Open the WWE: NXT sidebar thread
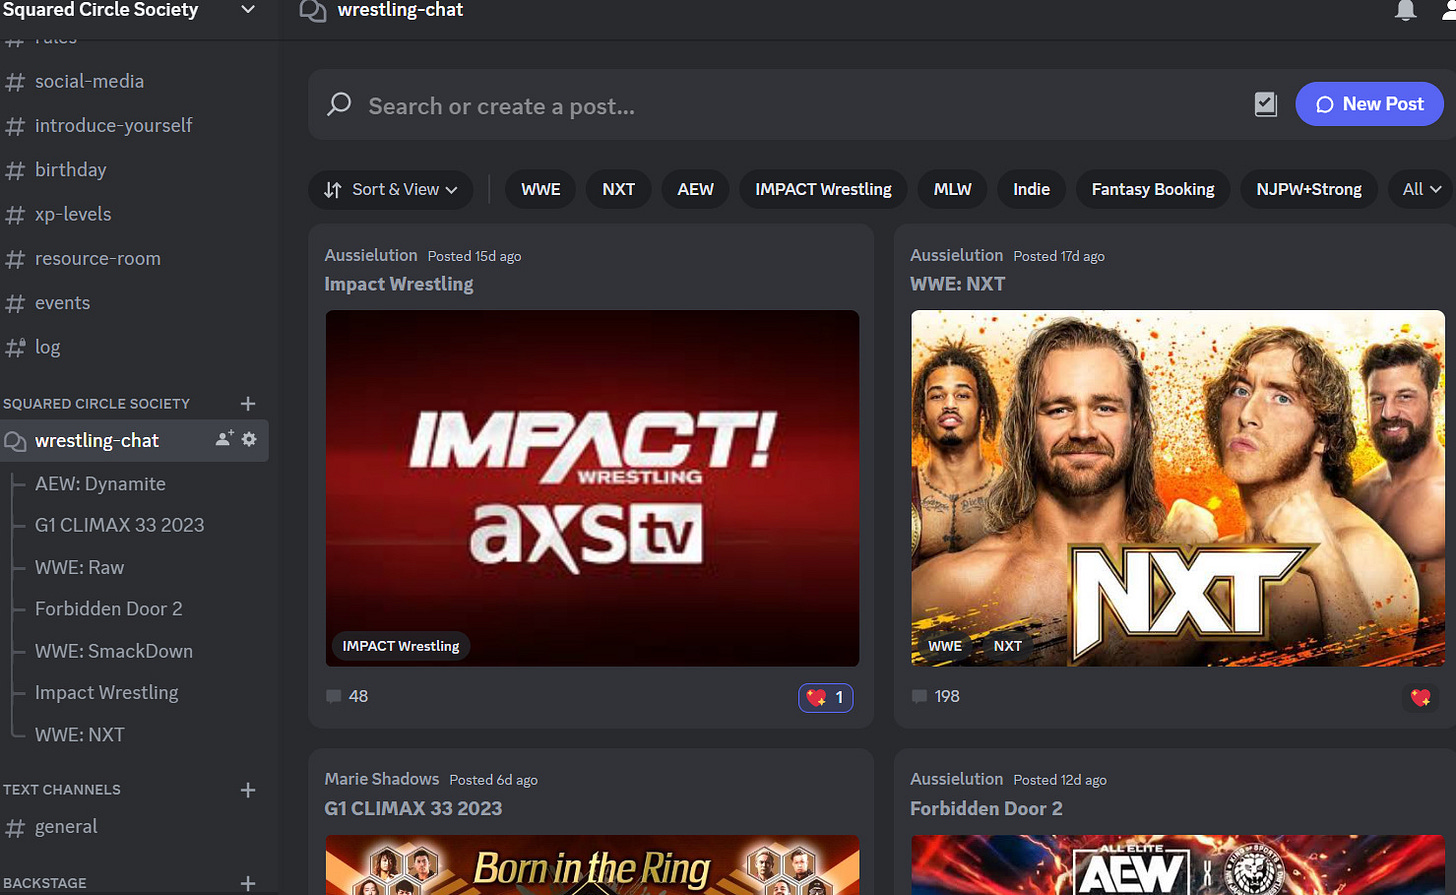The height and width of the screenshot is (895, 1456). (x=79, y=735)
